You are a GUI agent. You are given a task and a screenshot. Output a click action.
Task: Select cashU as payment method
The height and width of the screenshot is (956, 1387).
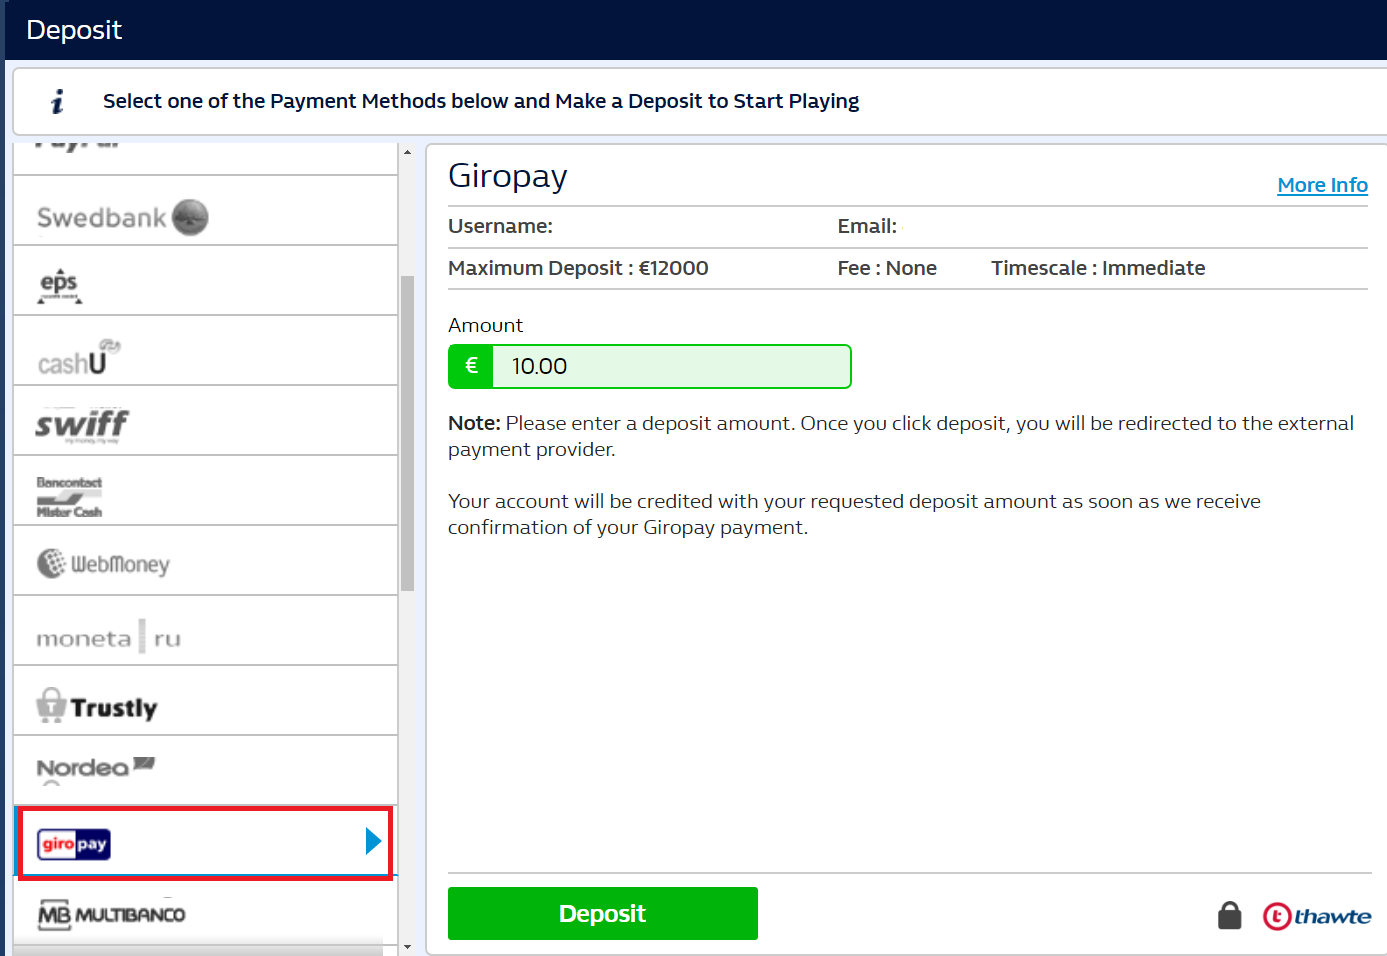(x=205, y=351)
